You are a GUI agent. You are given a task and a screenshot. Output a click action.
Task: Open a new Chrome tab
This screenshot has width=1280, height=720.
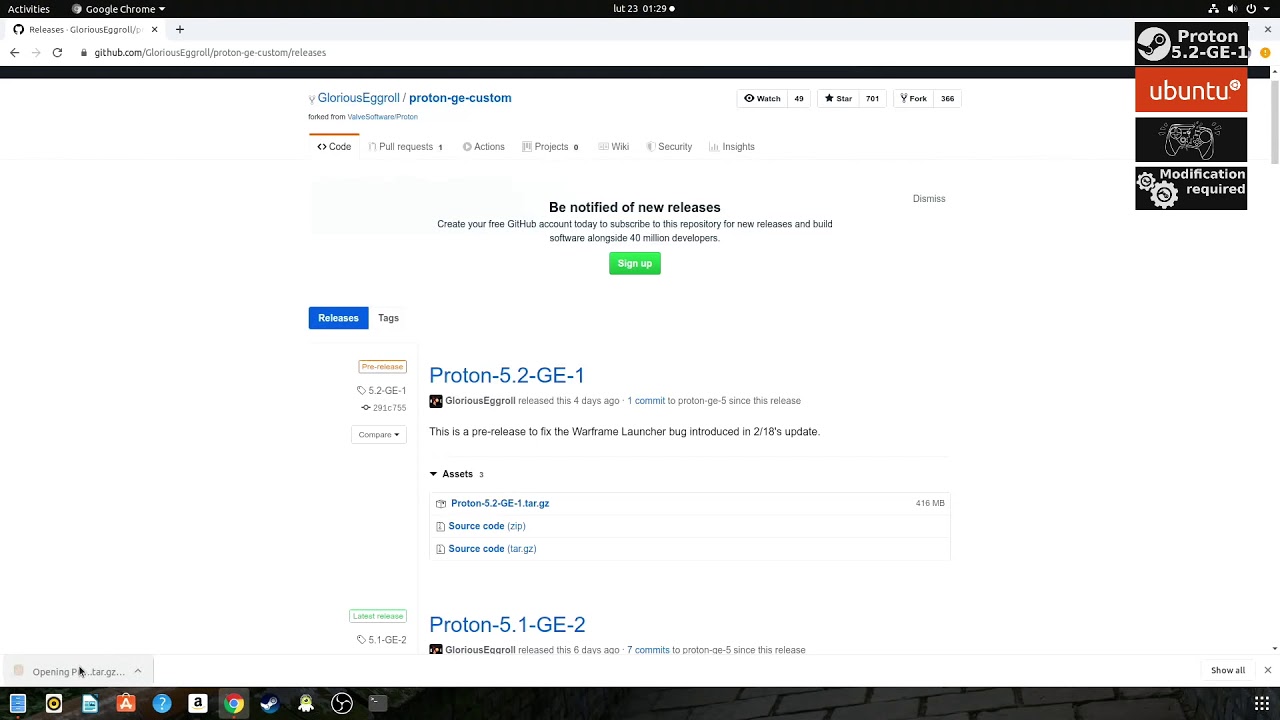180,29
